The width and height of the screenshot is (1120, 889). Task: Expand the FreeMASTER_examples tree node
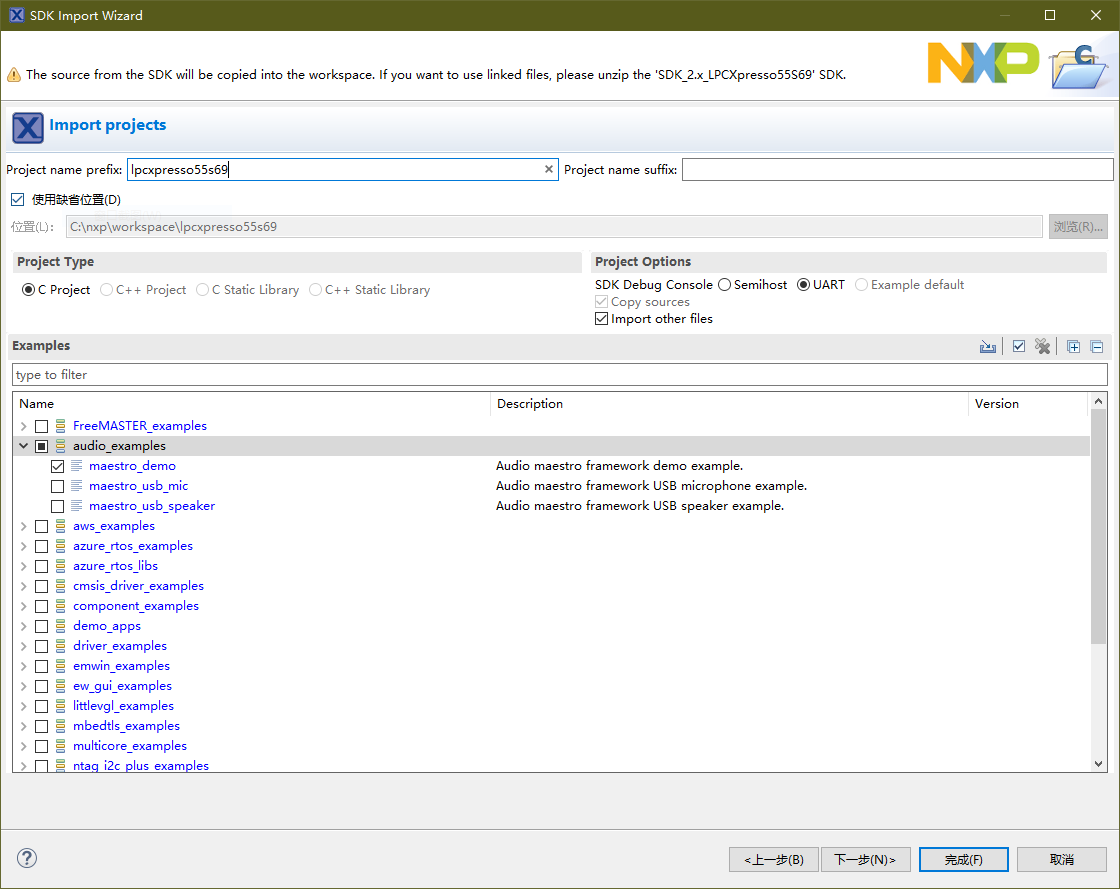point(24,426)
